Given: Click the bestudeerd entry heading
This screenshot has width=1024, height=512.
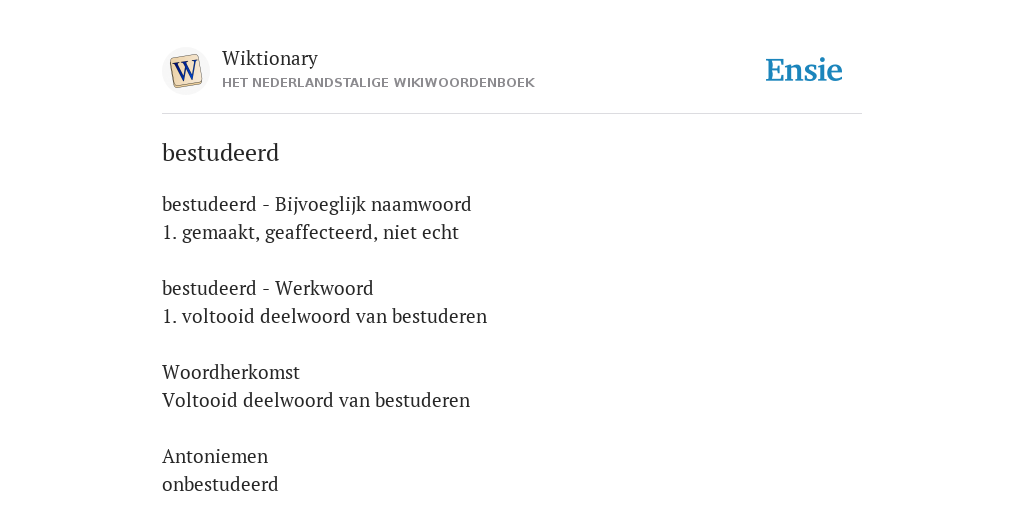Looking at the screenshot, I should point(221,153).
